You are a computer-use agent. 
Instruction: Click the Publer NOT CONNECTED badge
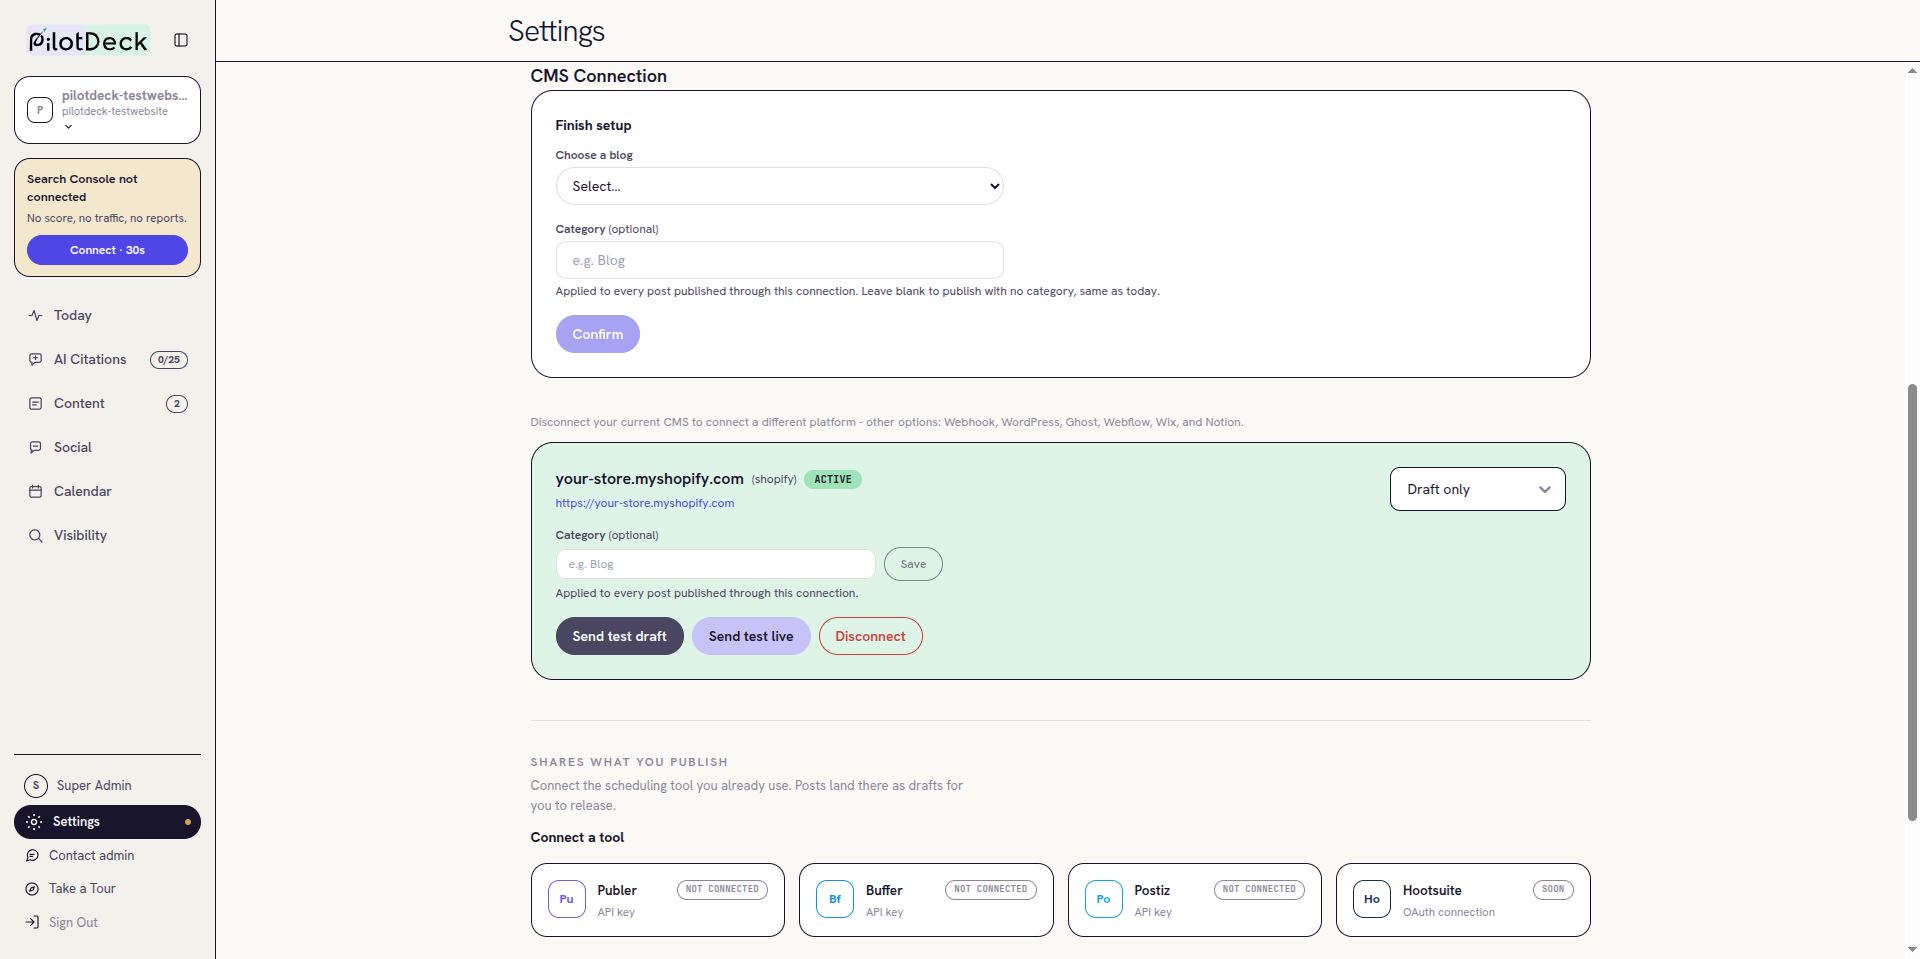pos(722,889)
